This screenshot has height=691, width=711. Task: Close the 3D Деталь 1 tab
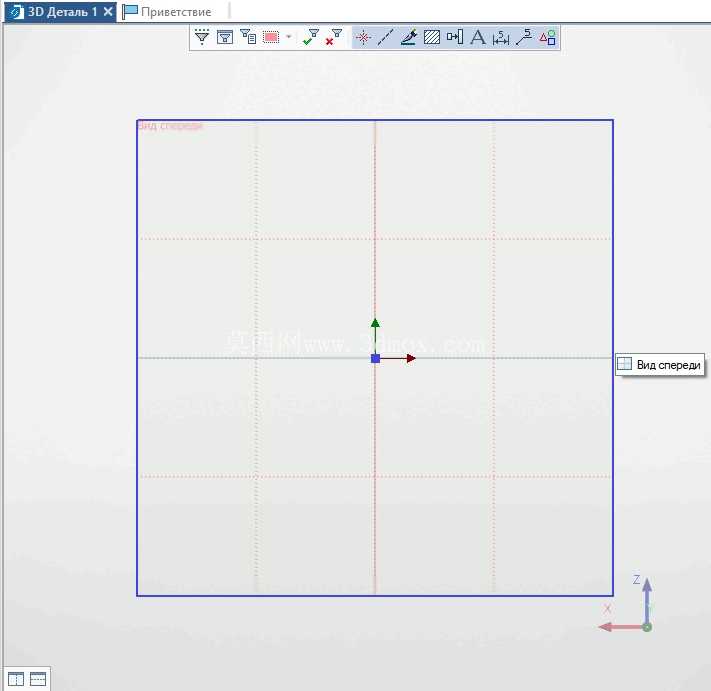pyautogui.click(x=108, y=12)
